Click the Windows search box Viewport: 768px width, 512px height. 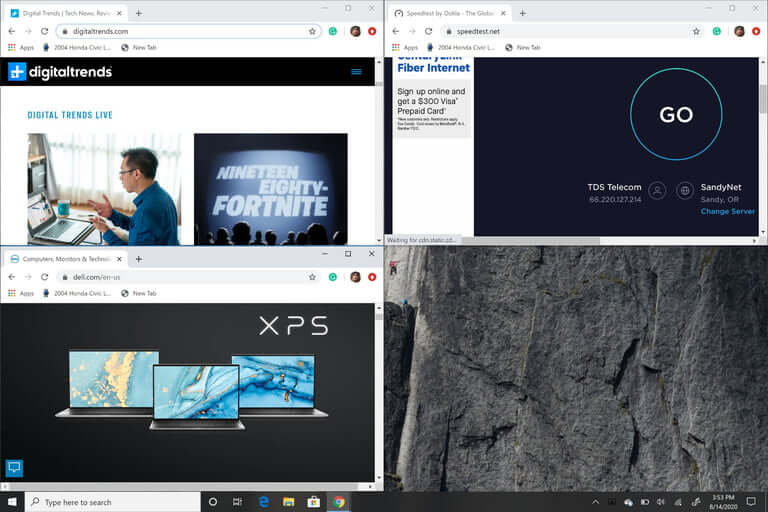click(x=113, y=502)
